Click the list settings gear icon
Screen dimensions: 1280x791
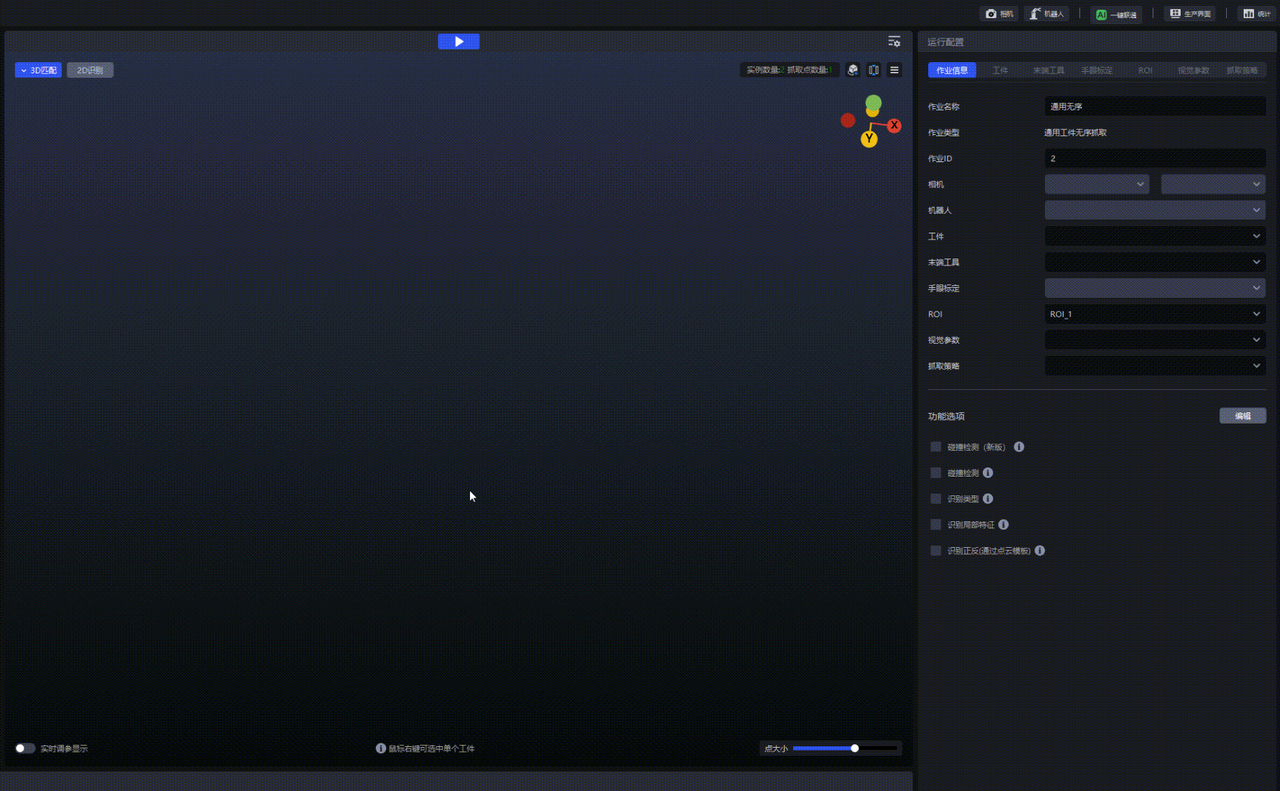tap(894, 42)
